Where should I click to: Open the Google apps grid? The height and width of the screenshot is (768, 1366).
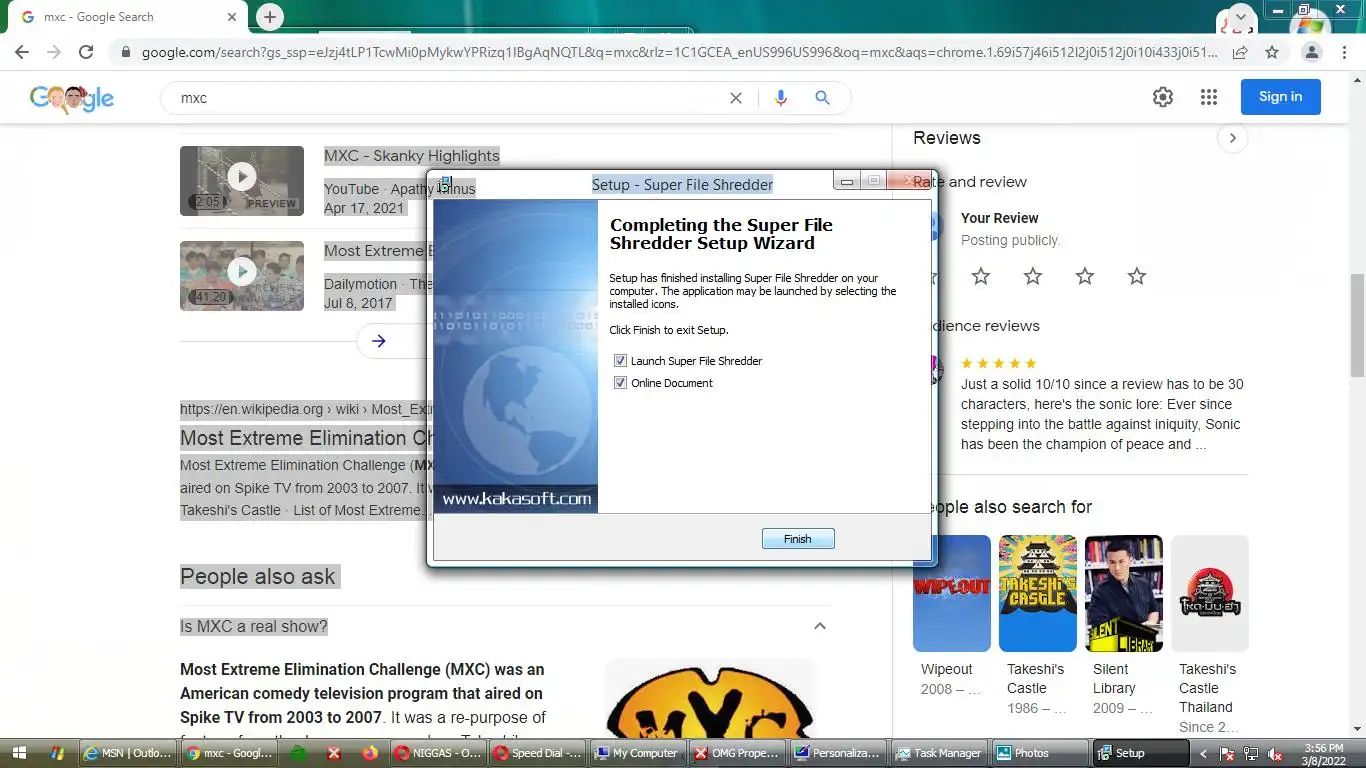pos(1209,97)
